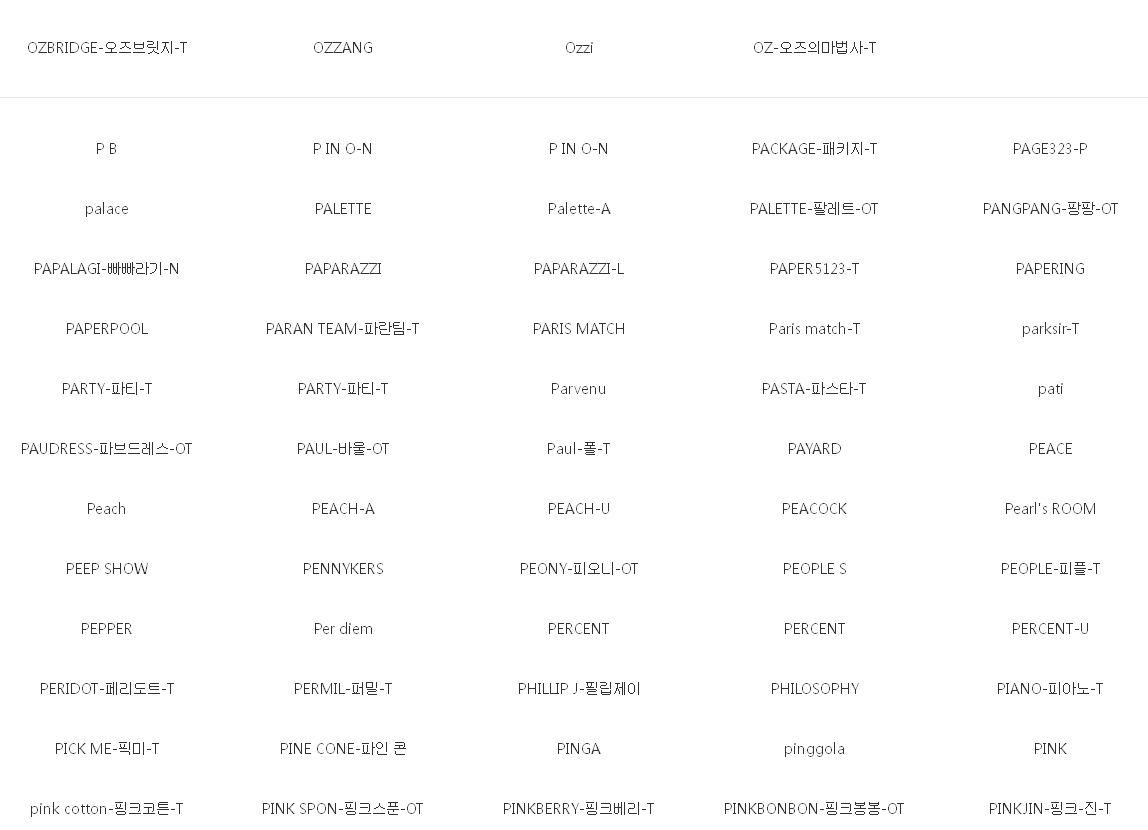Viewport: 1148px width, 830px height.
Task: Open the OZZANG brand link
Action: pos(343,48)
